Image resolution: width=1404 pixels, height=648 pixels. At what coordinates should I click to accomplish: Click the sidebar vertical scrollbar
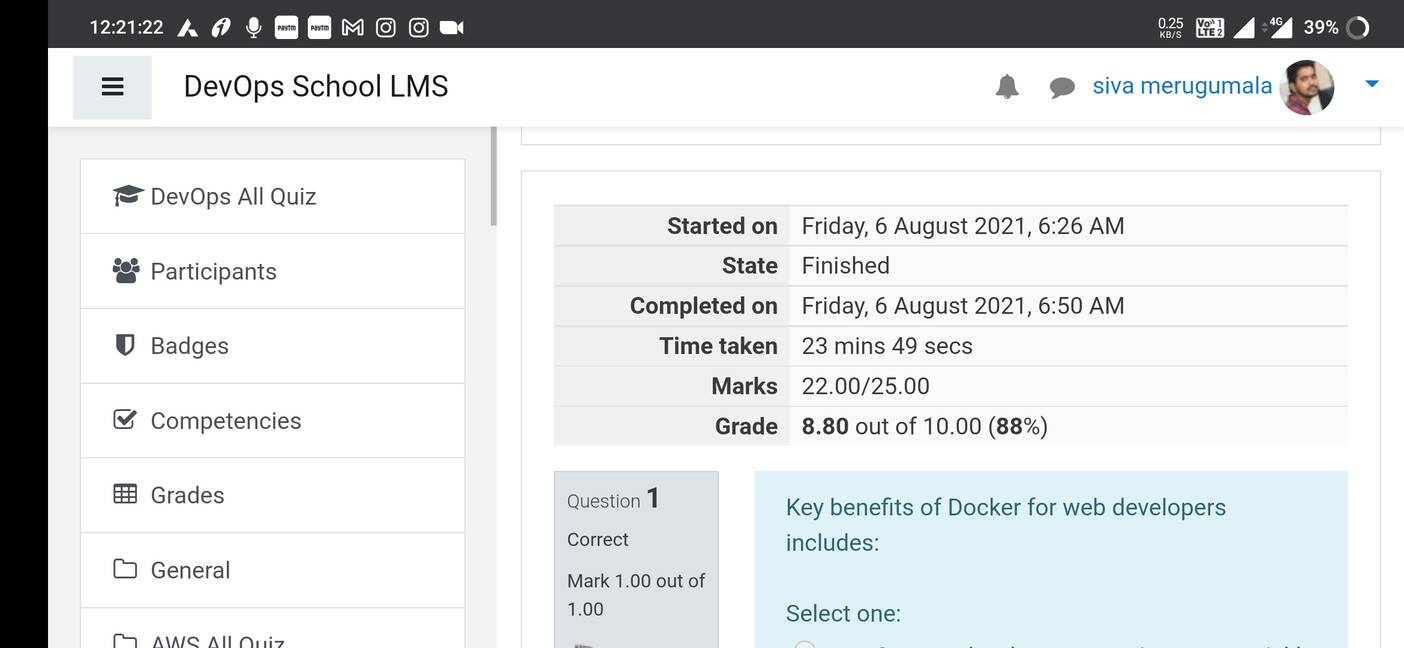tap(492, 176)
